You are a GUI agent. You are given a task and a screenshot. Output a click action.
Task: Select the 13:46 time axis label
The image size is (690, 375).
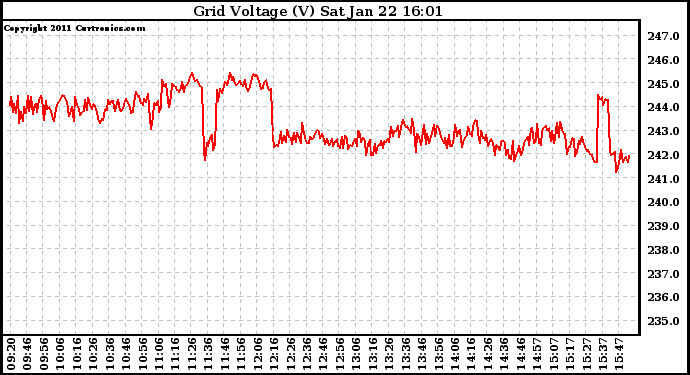click(x=422, y=354)
